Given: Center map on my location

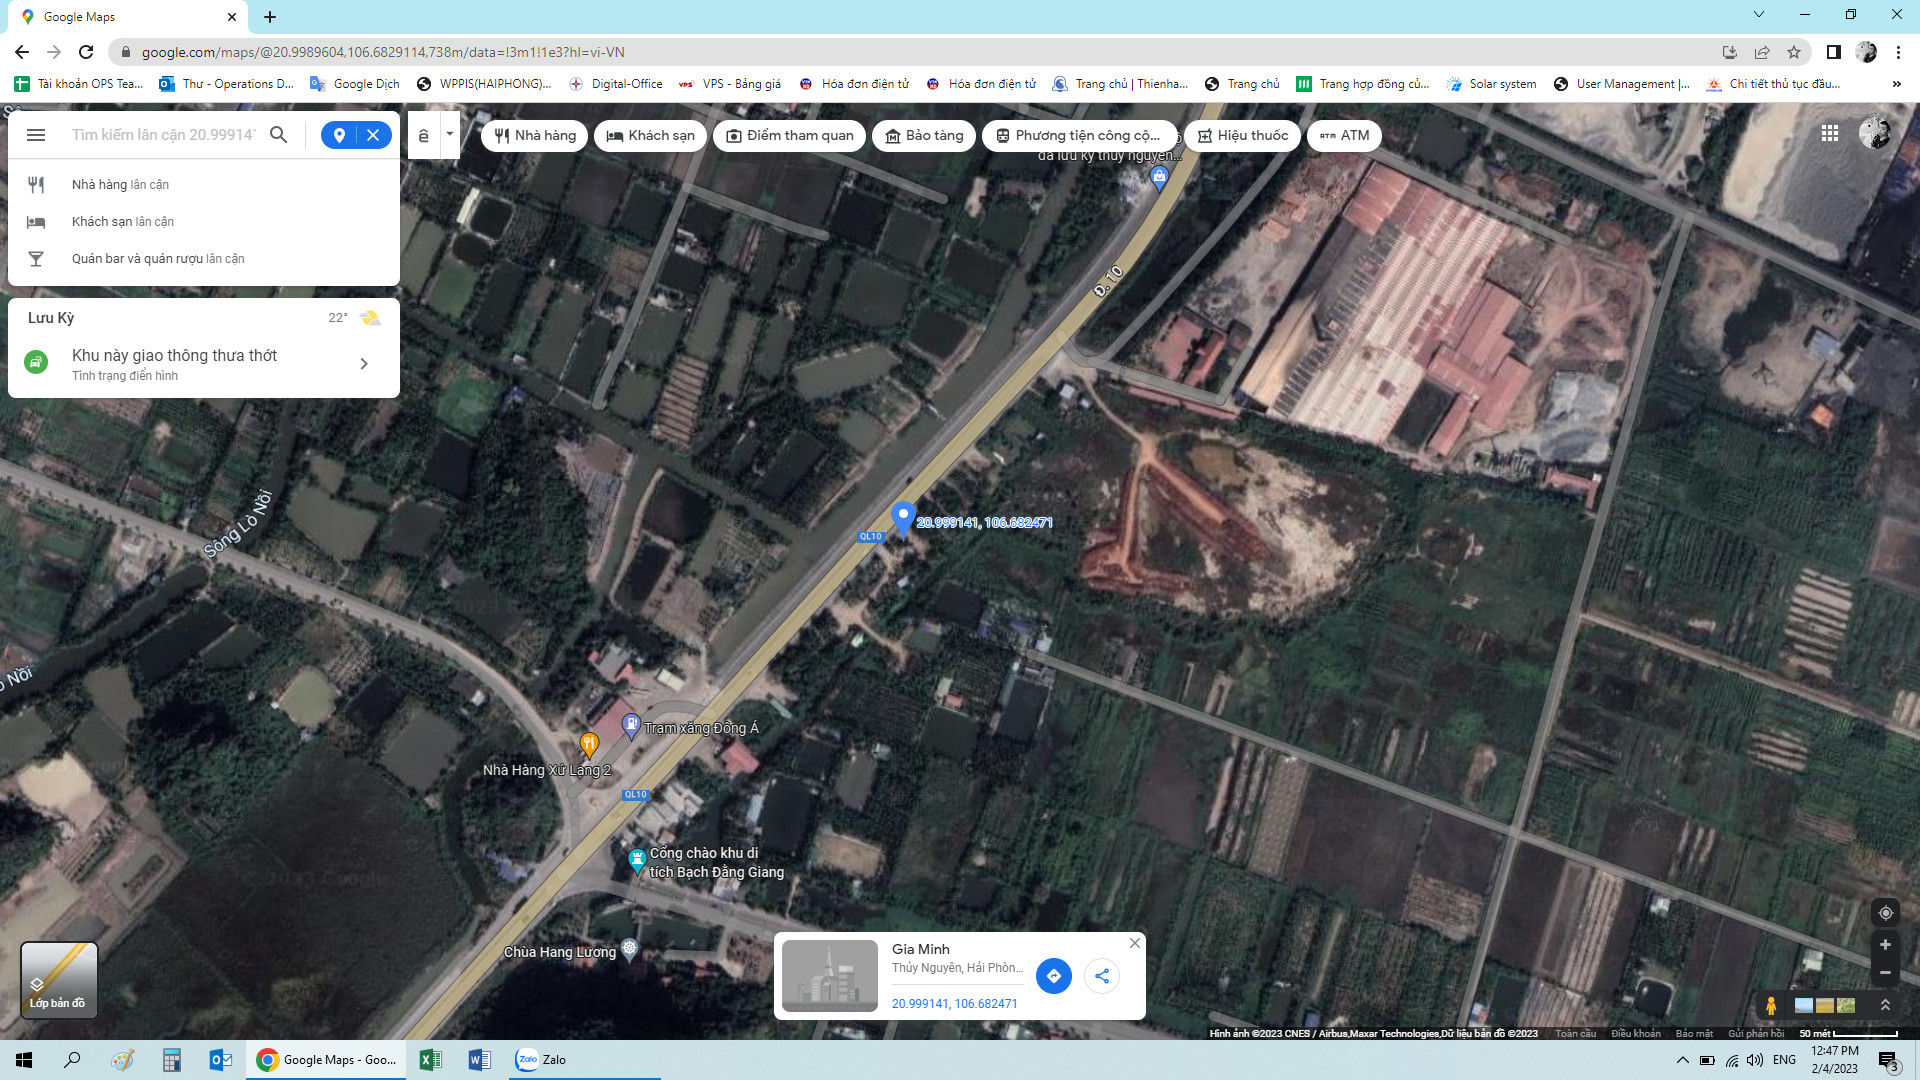Looking at the screenshot, I should pyautogui.click(x=1885, y=913).
